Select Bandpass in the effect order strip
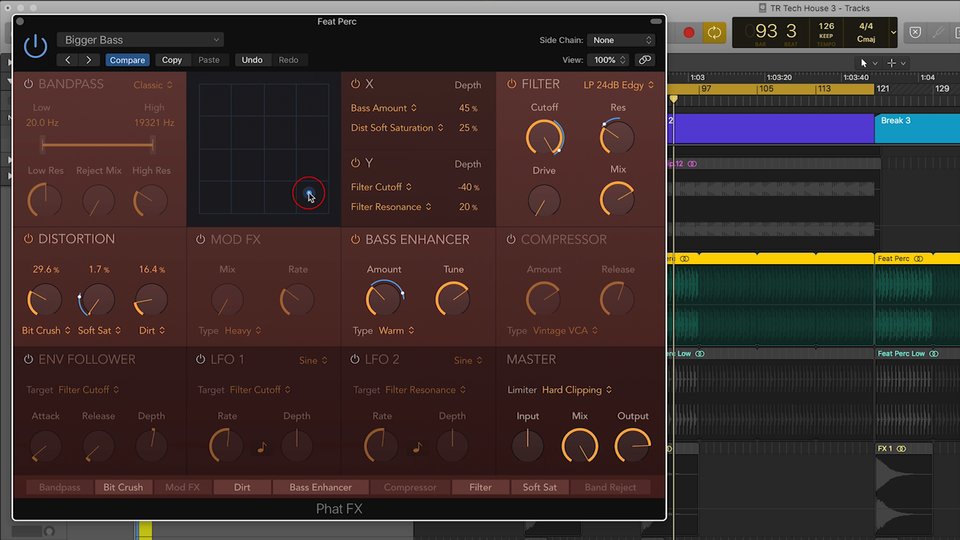 tap(59, 487)
